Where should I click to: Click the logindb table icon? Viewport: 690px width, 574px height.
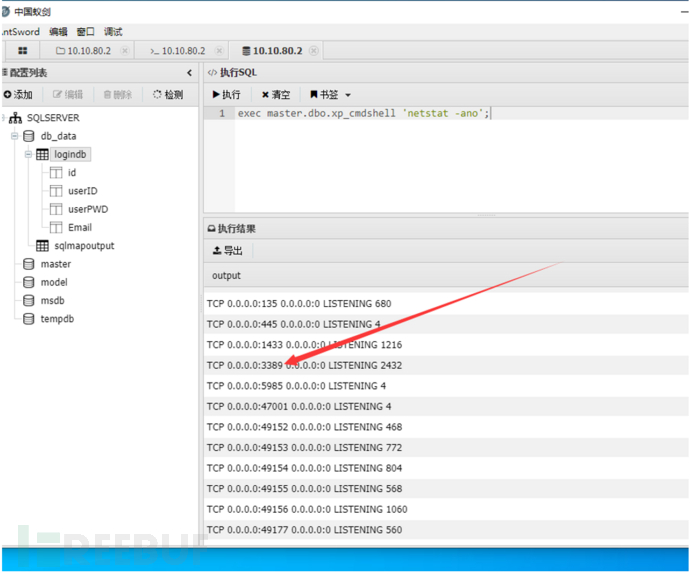pos(42,155)
